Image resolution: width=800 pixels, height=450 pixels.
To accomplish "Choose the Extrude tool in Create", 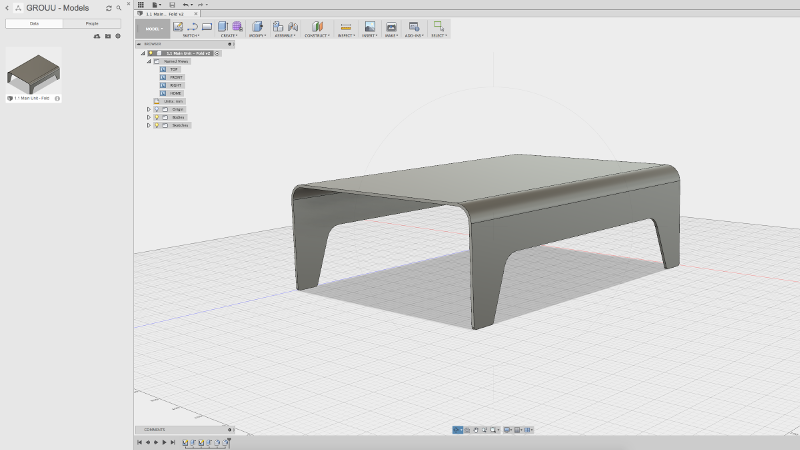I will coord(223,27).
